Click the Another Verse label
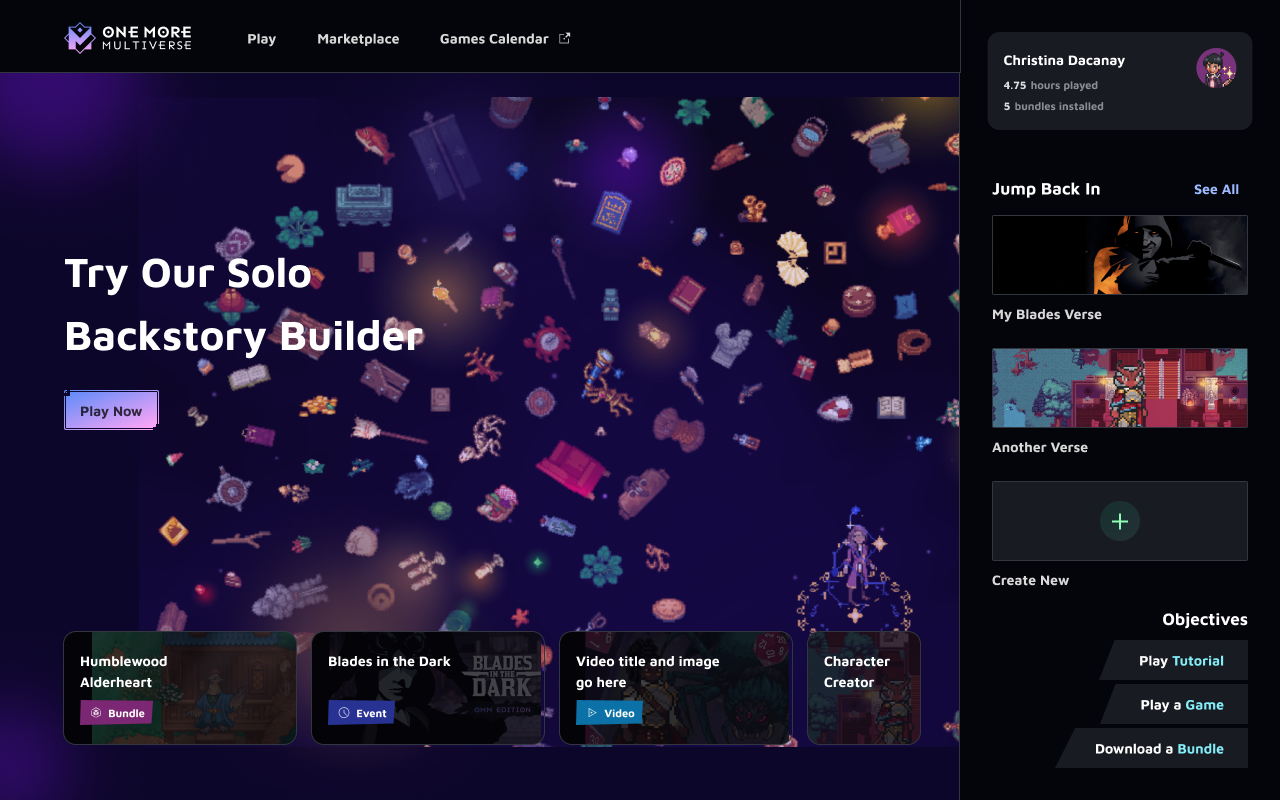 [1040, 447]
